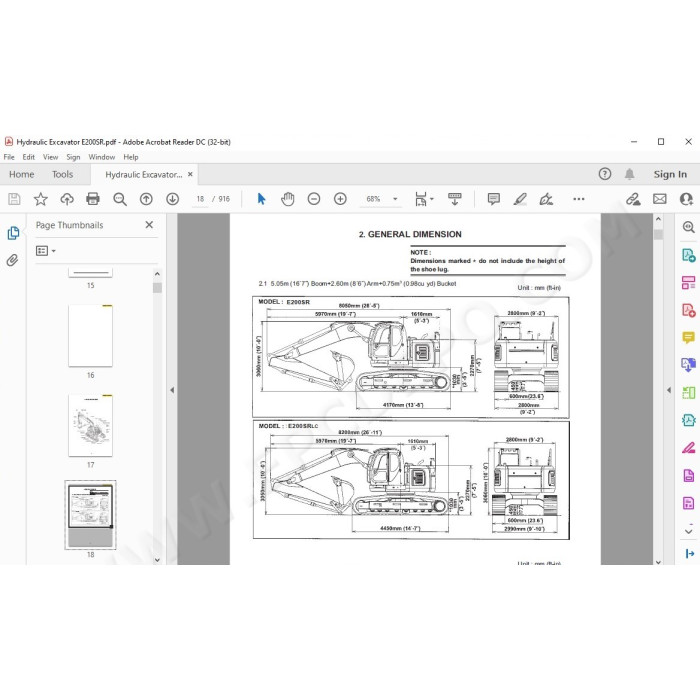Open the page thumbnails pane icon
The height and width of the screenshot is (700, 700).
tap(13, 233)
